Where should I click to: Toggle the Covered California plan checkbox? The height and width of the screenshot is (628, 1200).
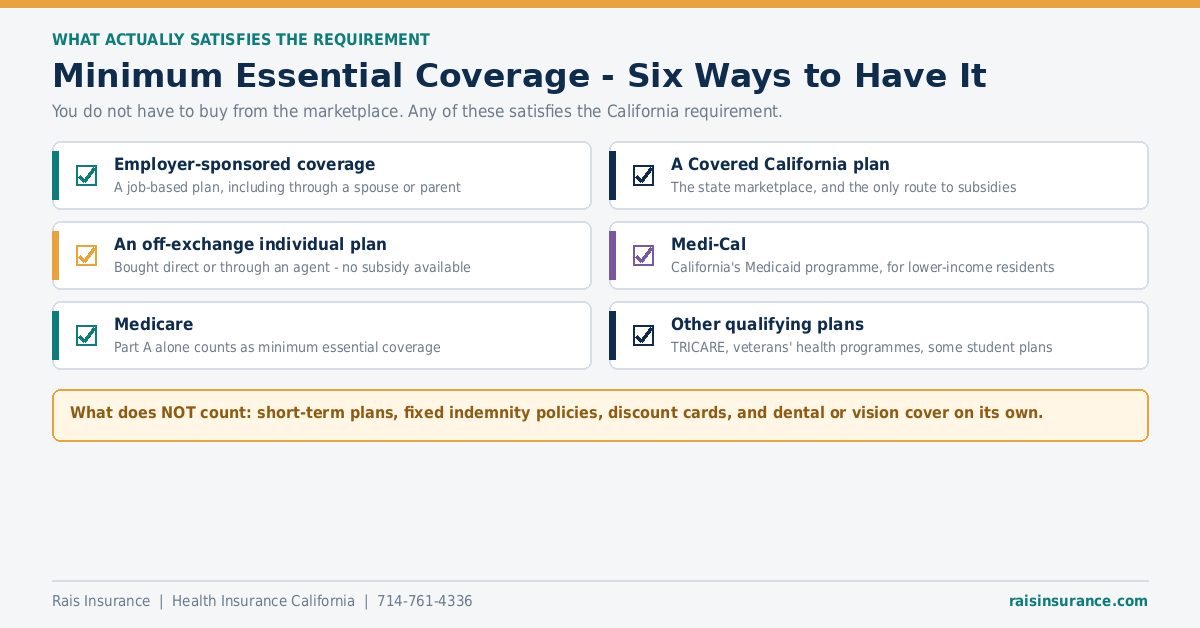click(644, 175)
